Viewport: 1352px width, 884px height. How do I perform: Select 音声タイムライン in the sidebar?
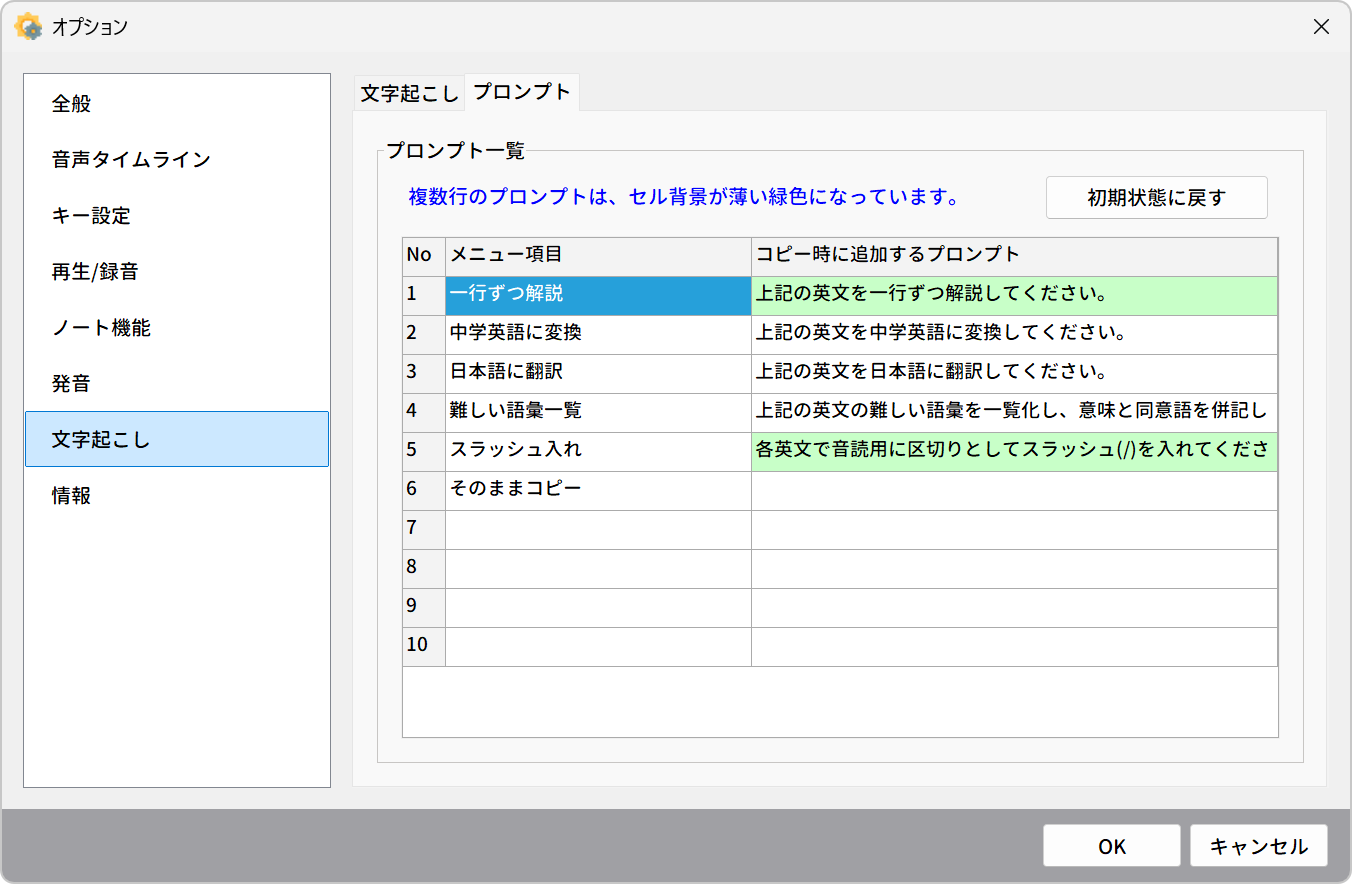click(x=177, y=160)
